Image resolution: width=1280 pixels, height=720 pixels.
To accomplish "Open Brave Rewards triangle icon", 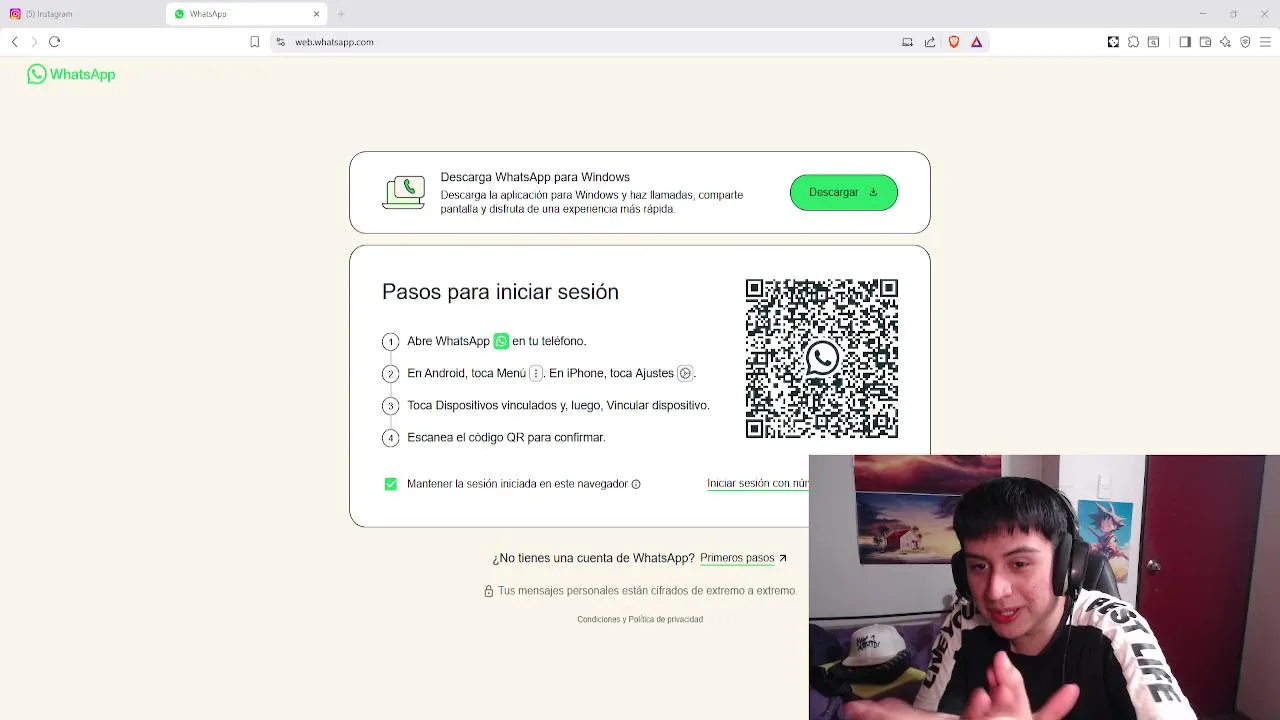I will 977,42.
